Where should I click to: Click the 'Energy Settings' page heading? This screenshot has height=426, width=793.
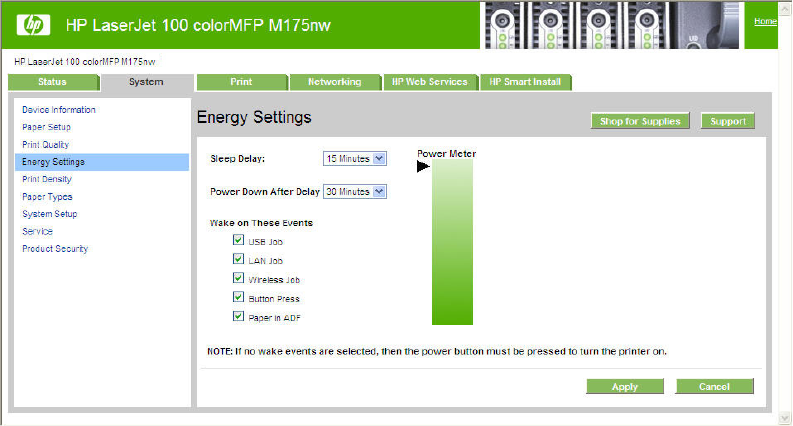point(254,117)
